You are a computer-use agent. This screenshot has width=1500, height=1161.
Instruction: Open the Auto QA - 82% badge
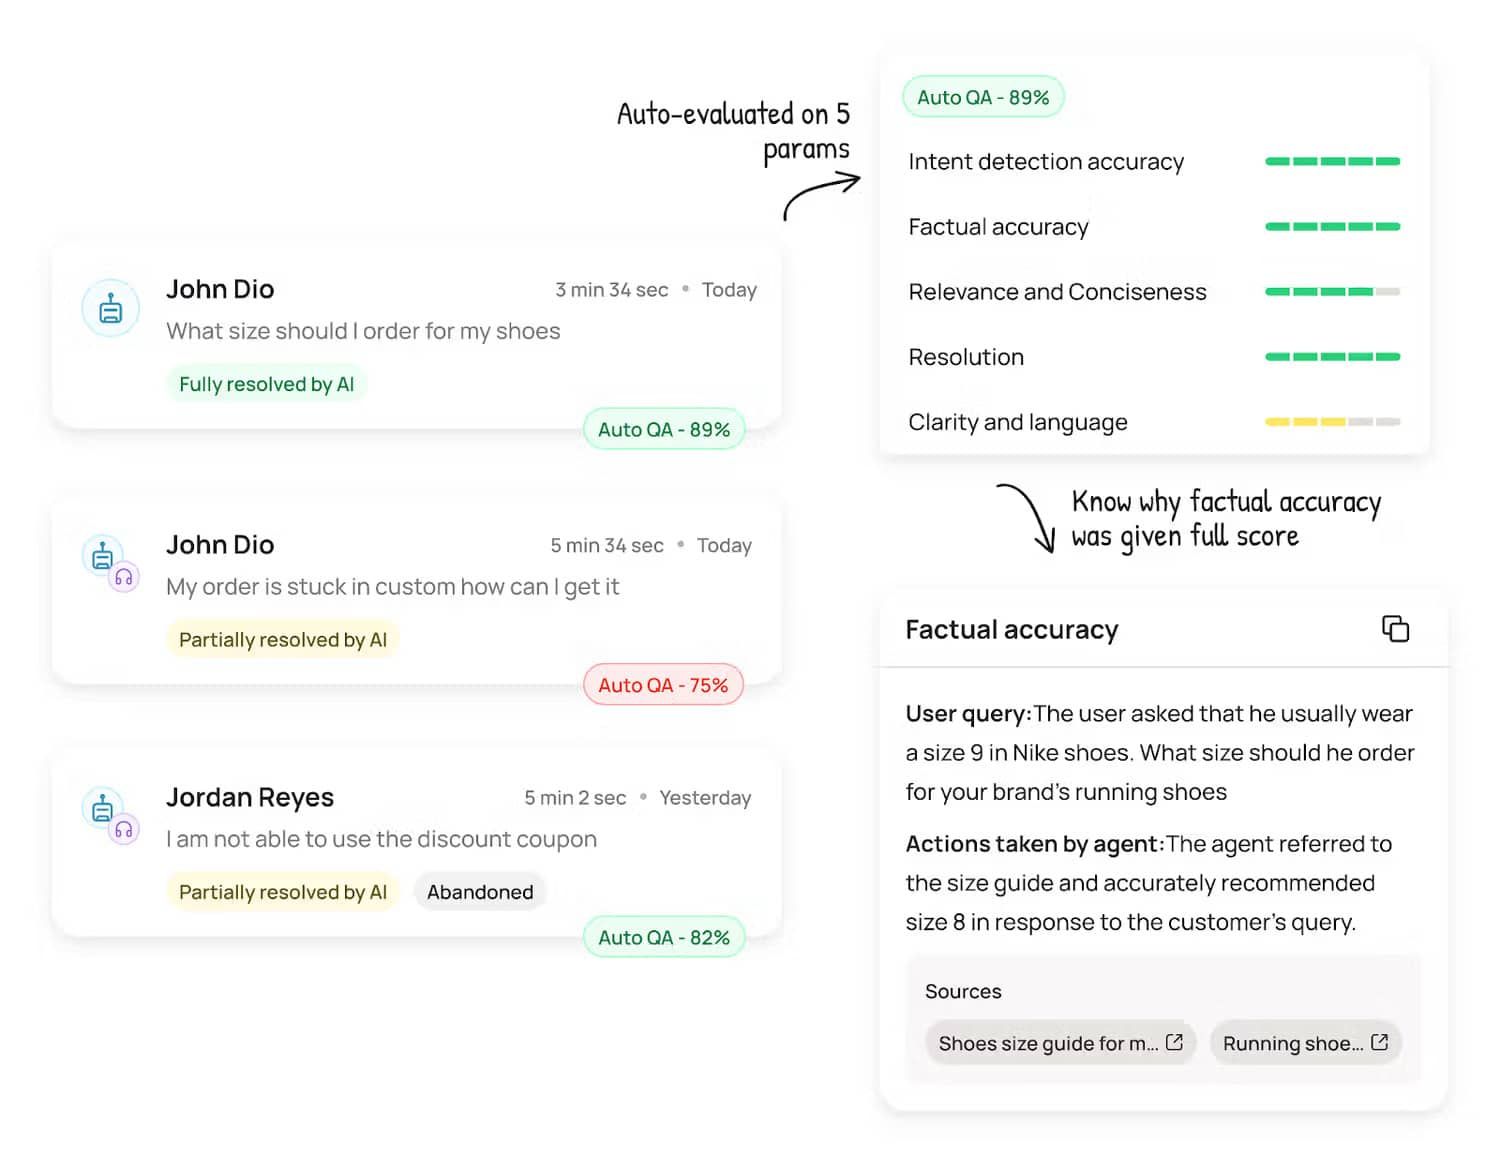(664, 937)
